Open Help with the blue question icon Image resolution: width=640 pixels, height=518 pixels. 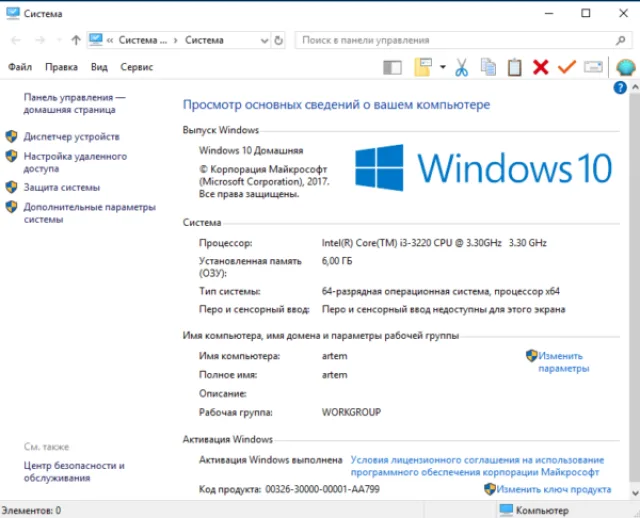(x=620, y=87)
